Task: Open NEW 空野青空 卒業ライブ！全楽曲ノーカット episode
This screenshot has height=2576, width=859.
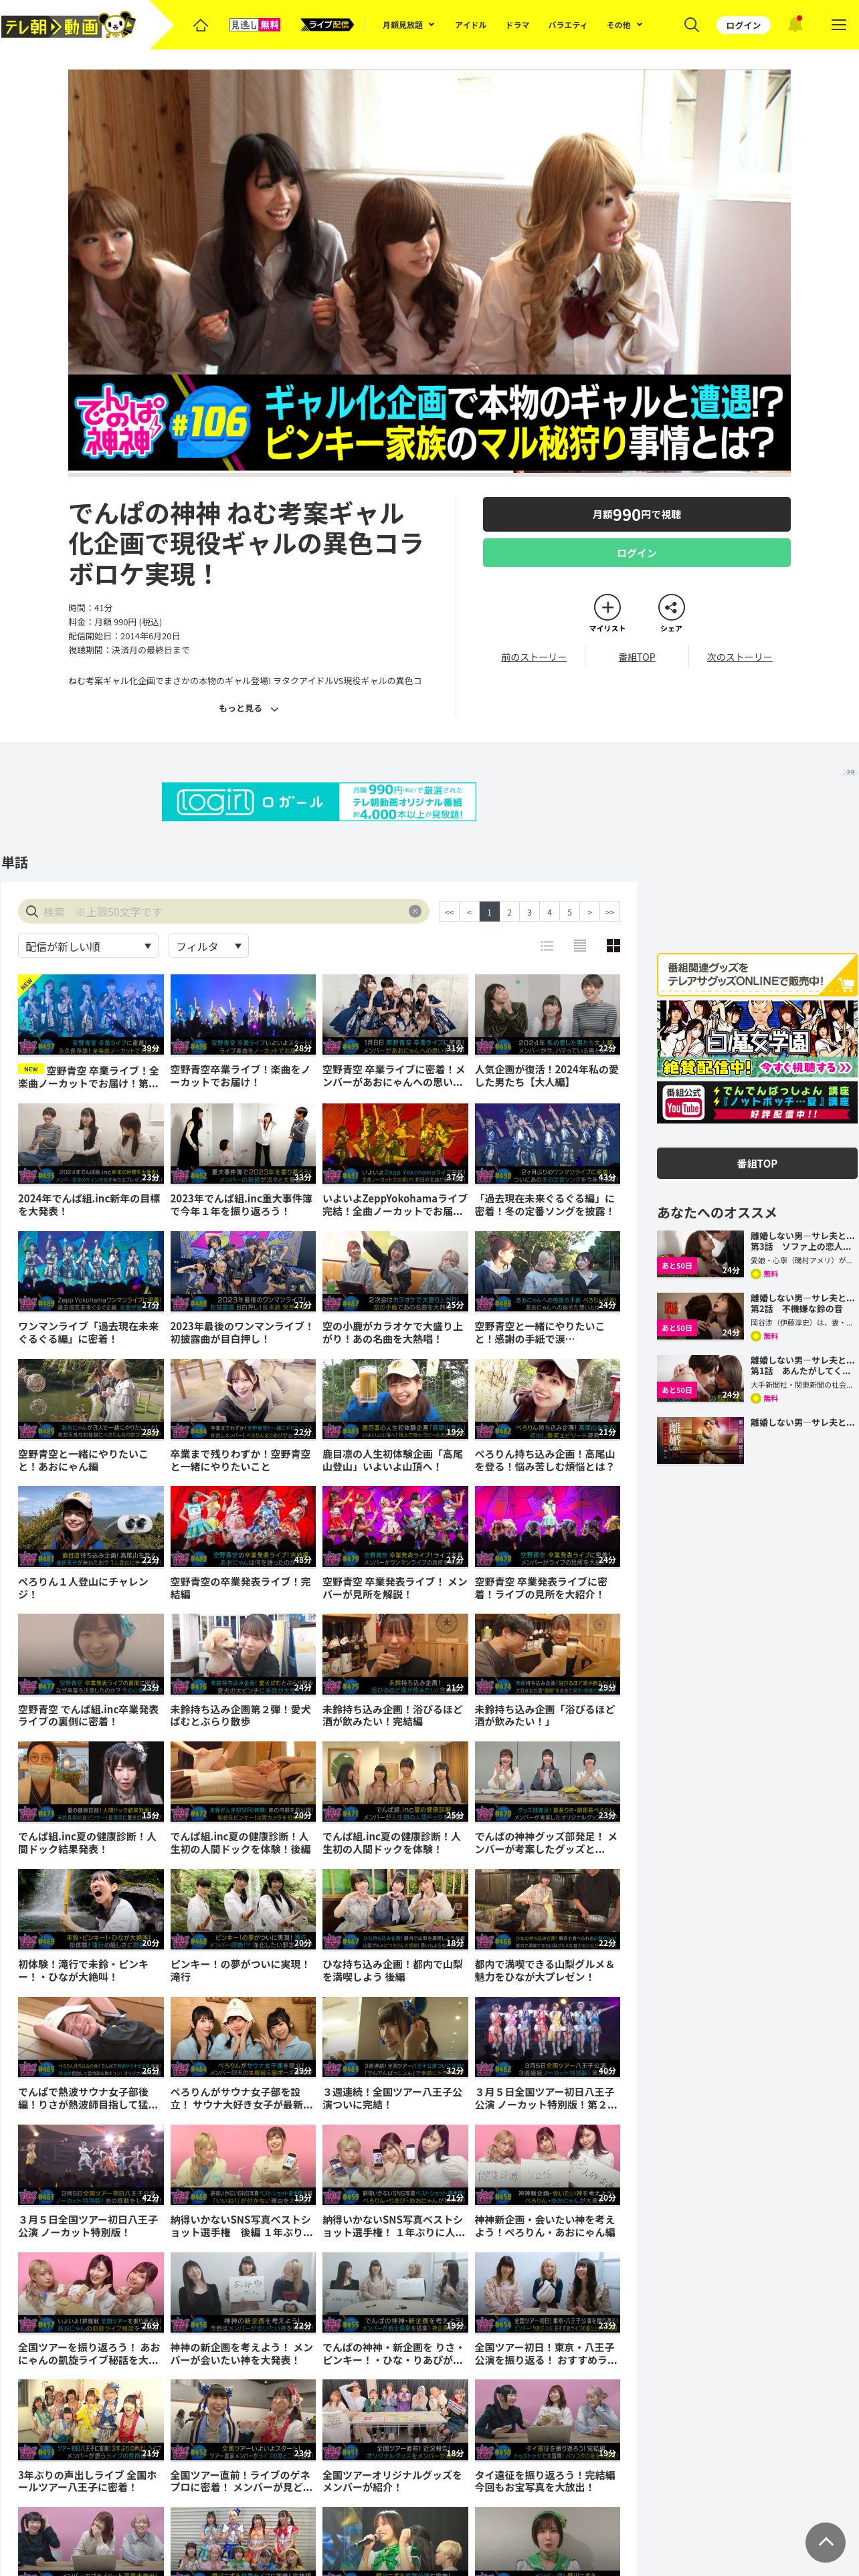Action: (90, 1033)
